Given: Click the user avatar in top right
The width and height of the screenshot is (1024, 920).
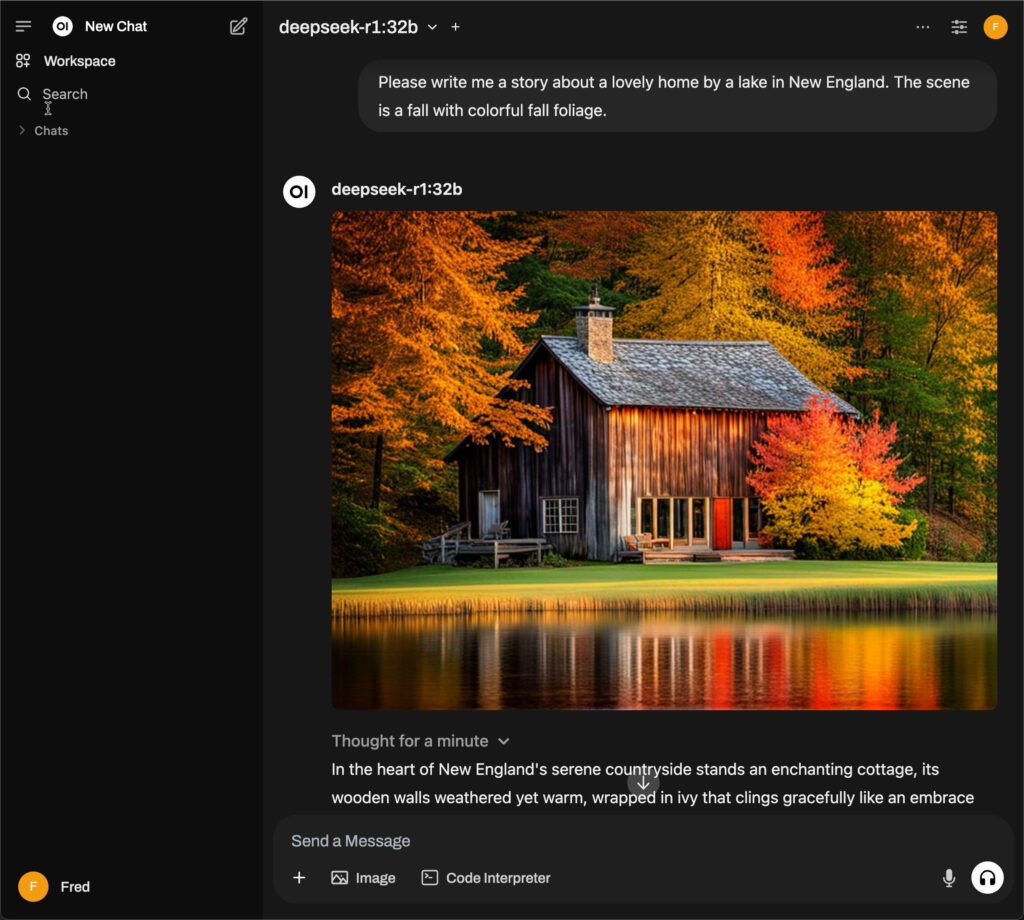Looking at the screenshot, I should point(995,27).
